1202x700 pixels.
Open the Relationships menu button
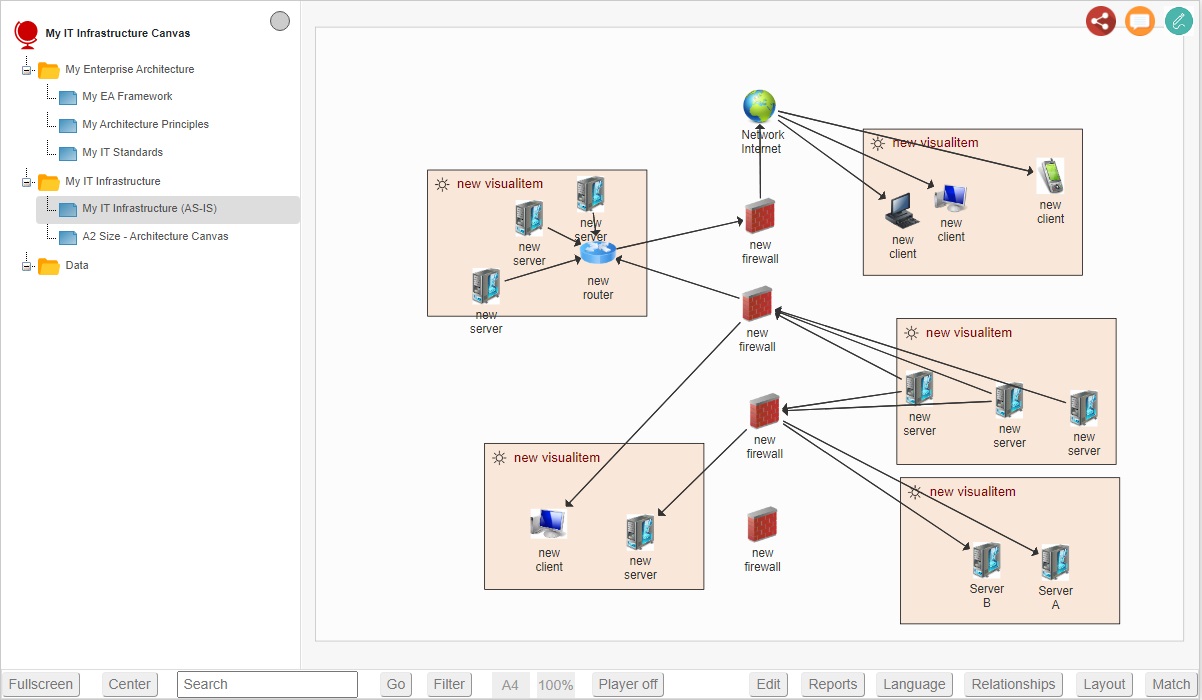coord(1014,684)
